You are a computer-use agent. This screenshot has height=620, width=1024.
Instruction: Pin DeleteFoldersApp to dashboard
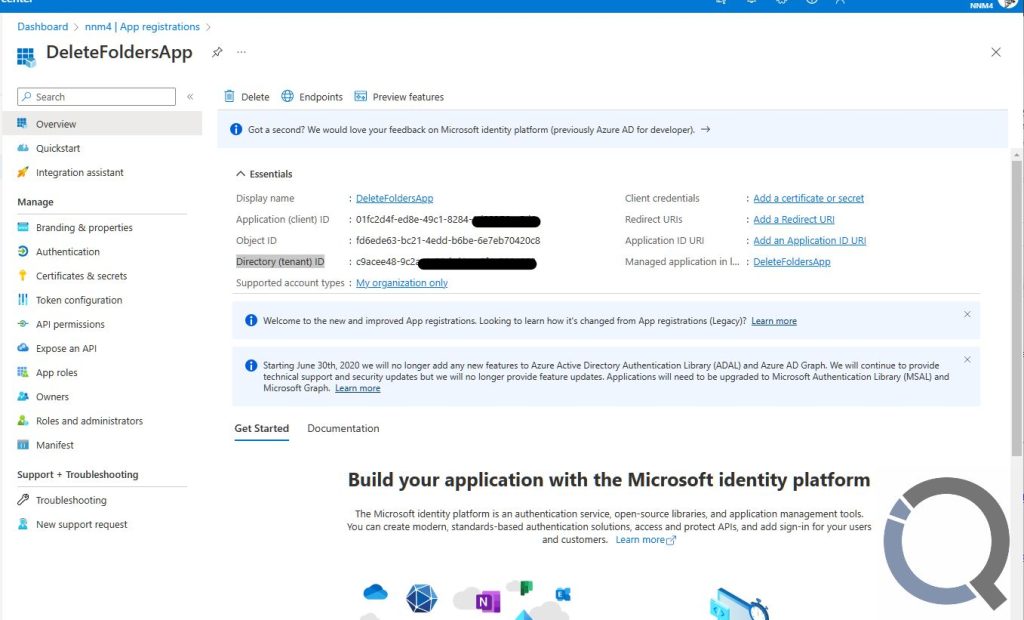pyautogui.click(x=217, y=52)
